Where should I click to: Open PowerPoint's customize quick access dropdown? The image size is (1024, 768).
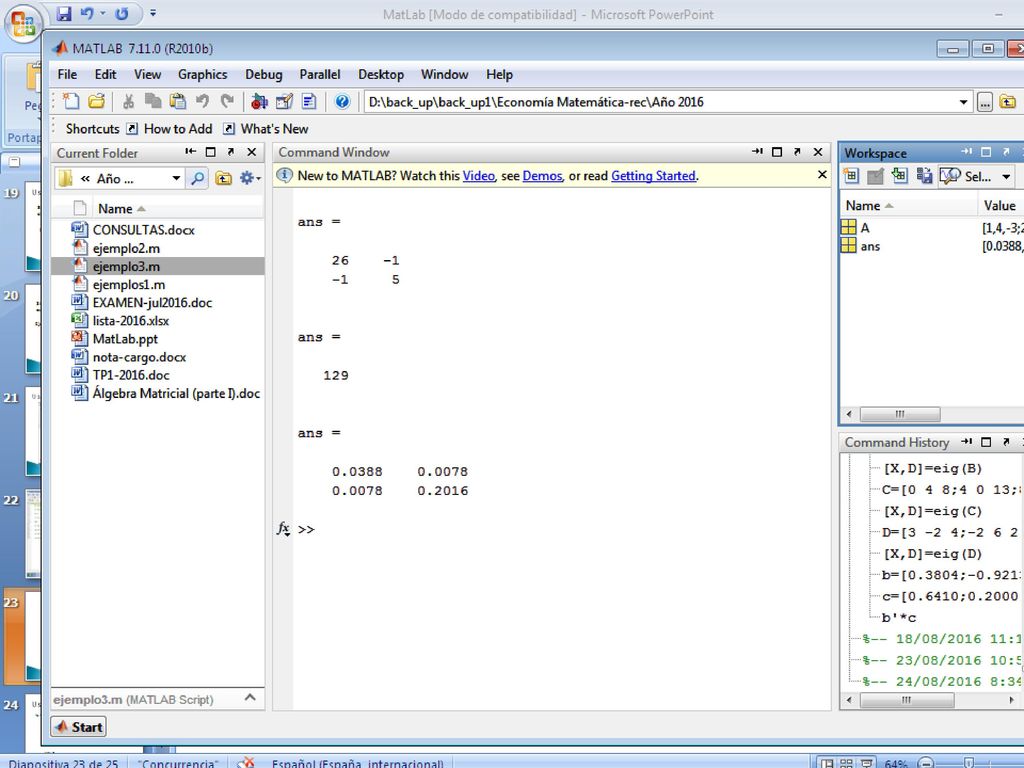[153, 13]
